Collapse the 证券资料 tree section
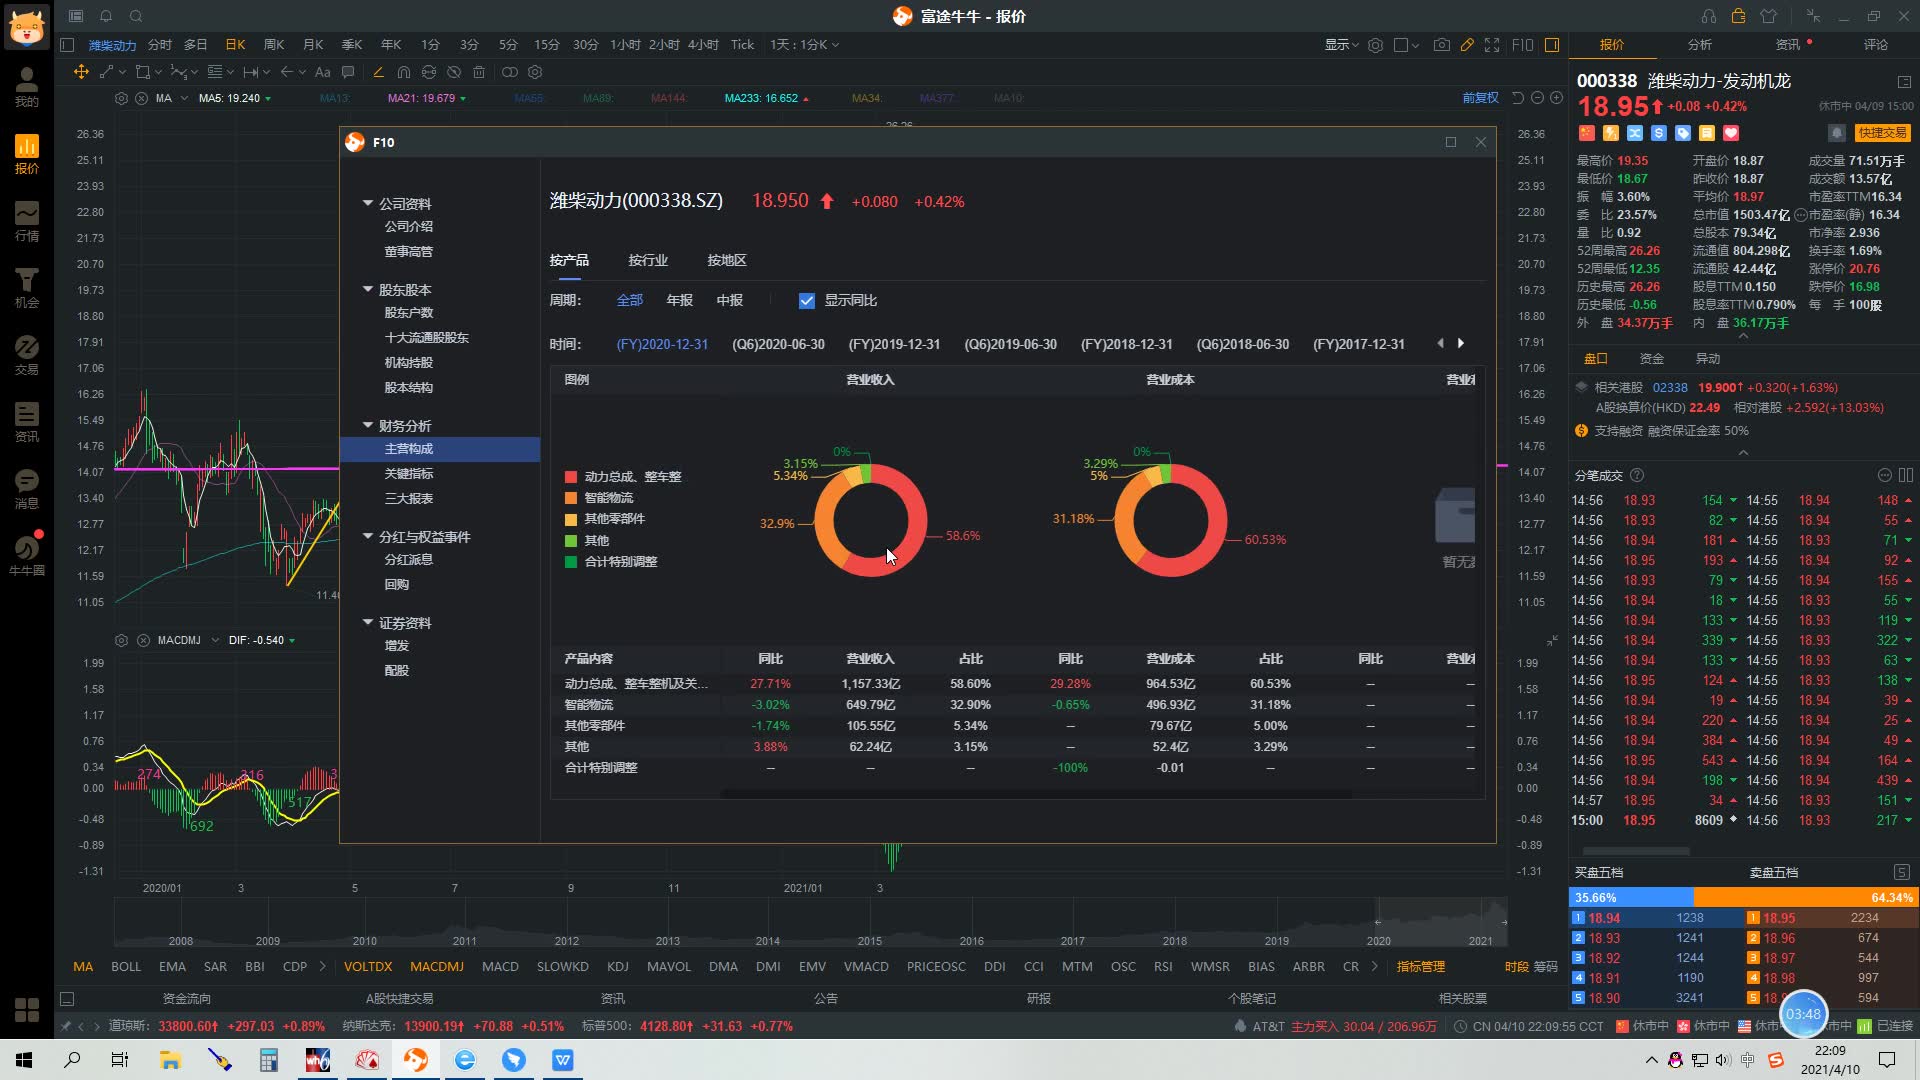This screenshot has height=1080, width=1920. 367,622
